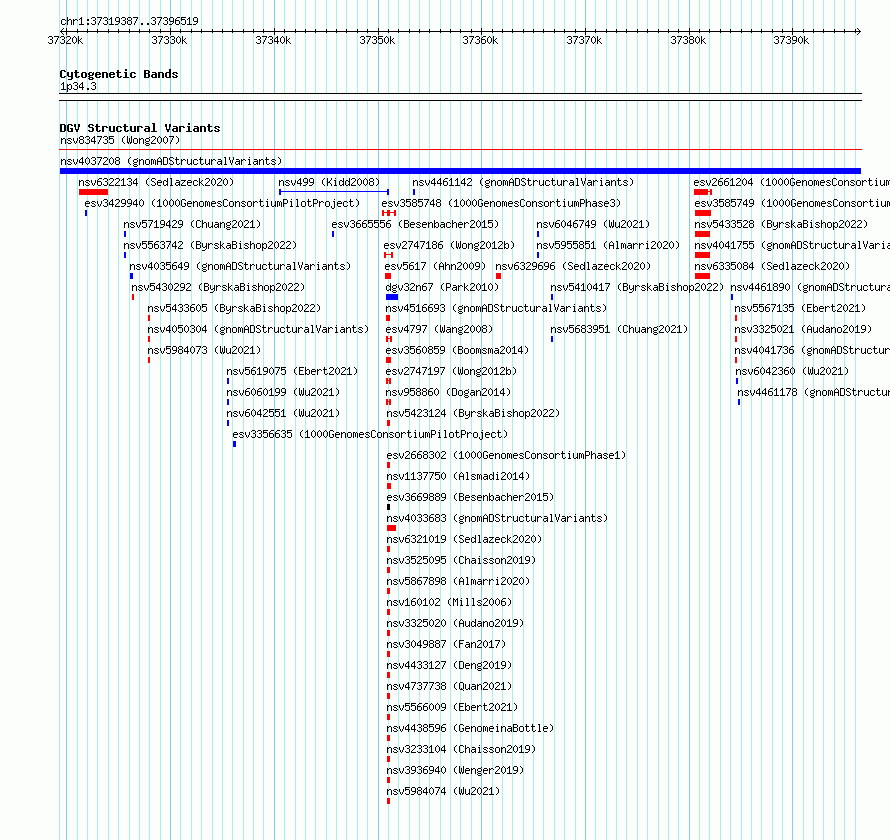The image size is (890, 840).
Task: Open variant nsv5683951 (Chuang2021)
Action: click(619, 329)
